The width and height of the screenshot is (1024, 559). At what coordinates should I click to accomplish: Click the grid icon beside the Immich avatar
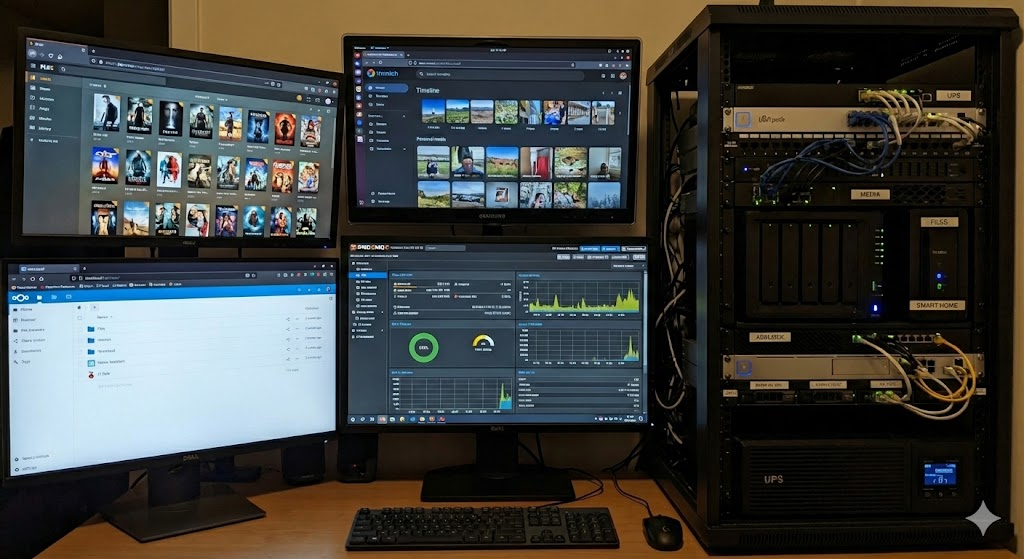coord(613,76)
